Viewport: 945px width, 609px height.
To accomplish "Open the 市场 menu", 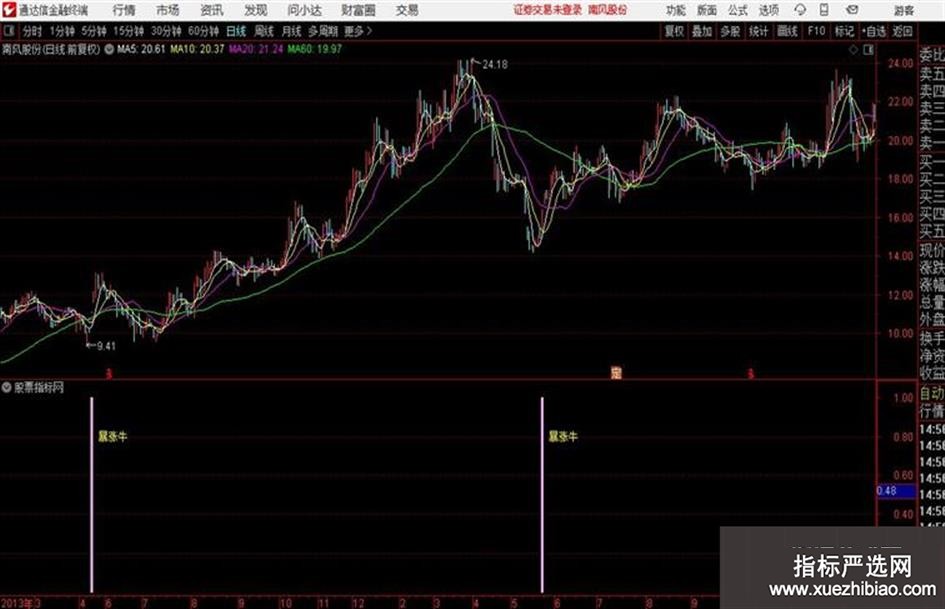I will [x=168, y=10].
